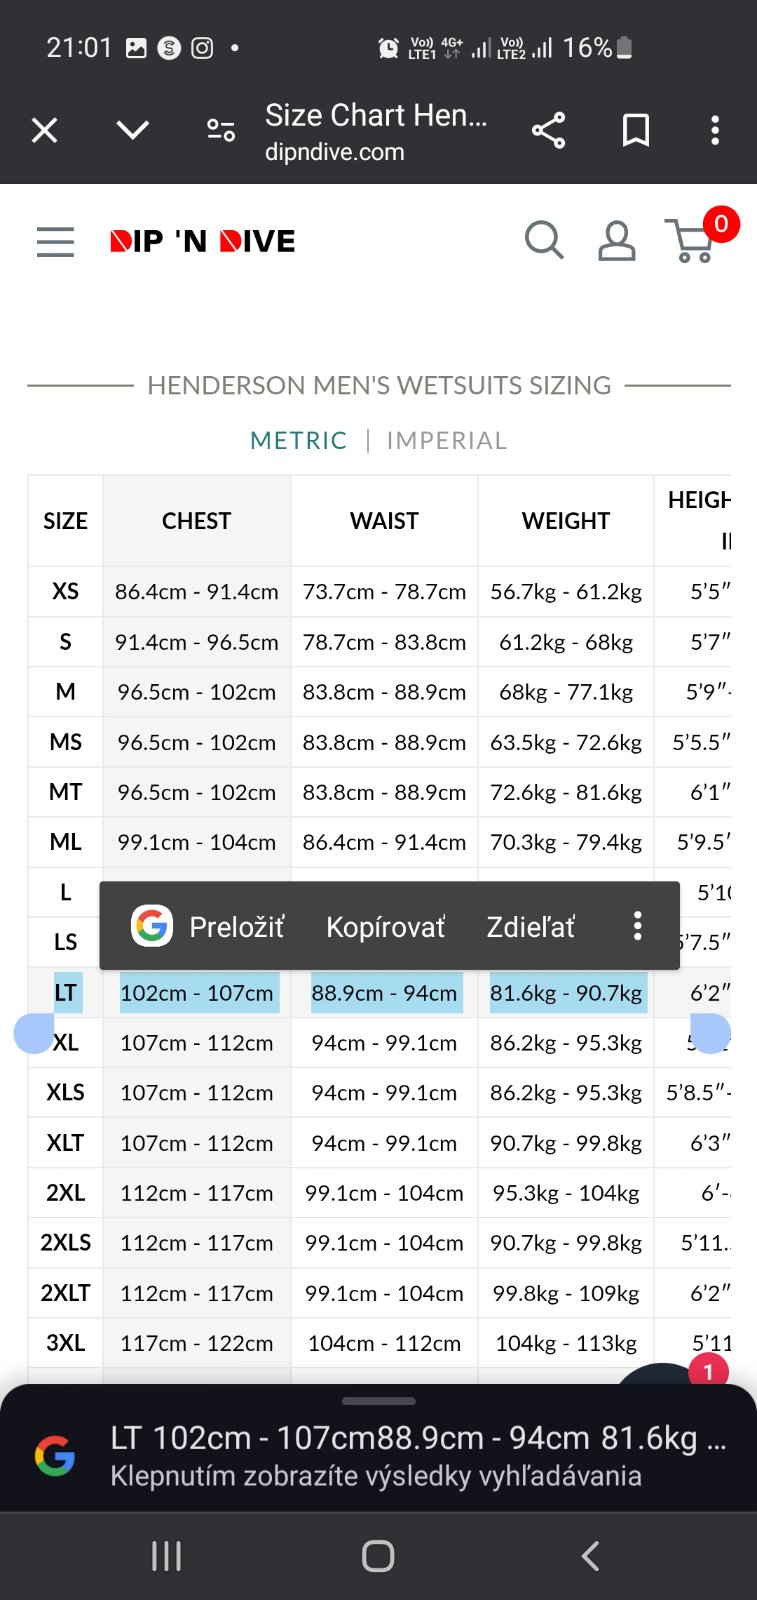The image size is (757, 1600).
Task: View the shopping cart
Action: 692,241
